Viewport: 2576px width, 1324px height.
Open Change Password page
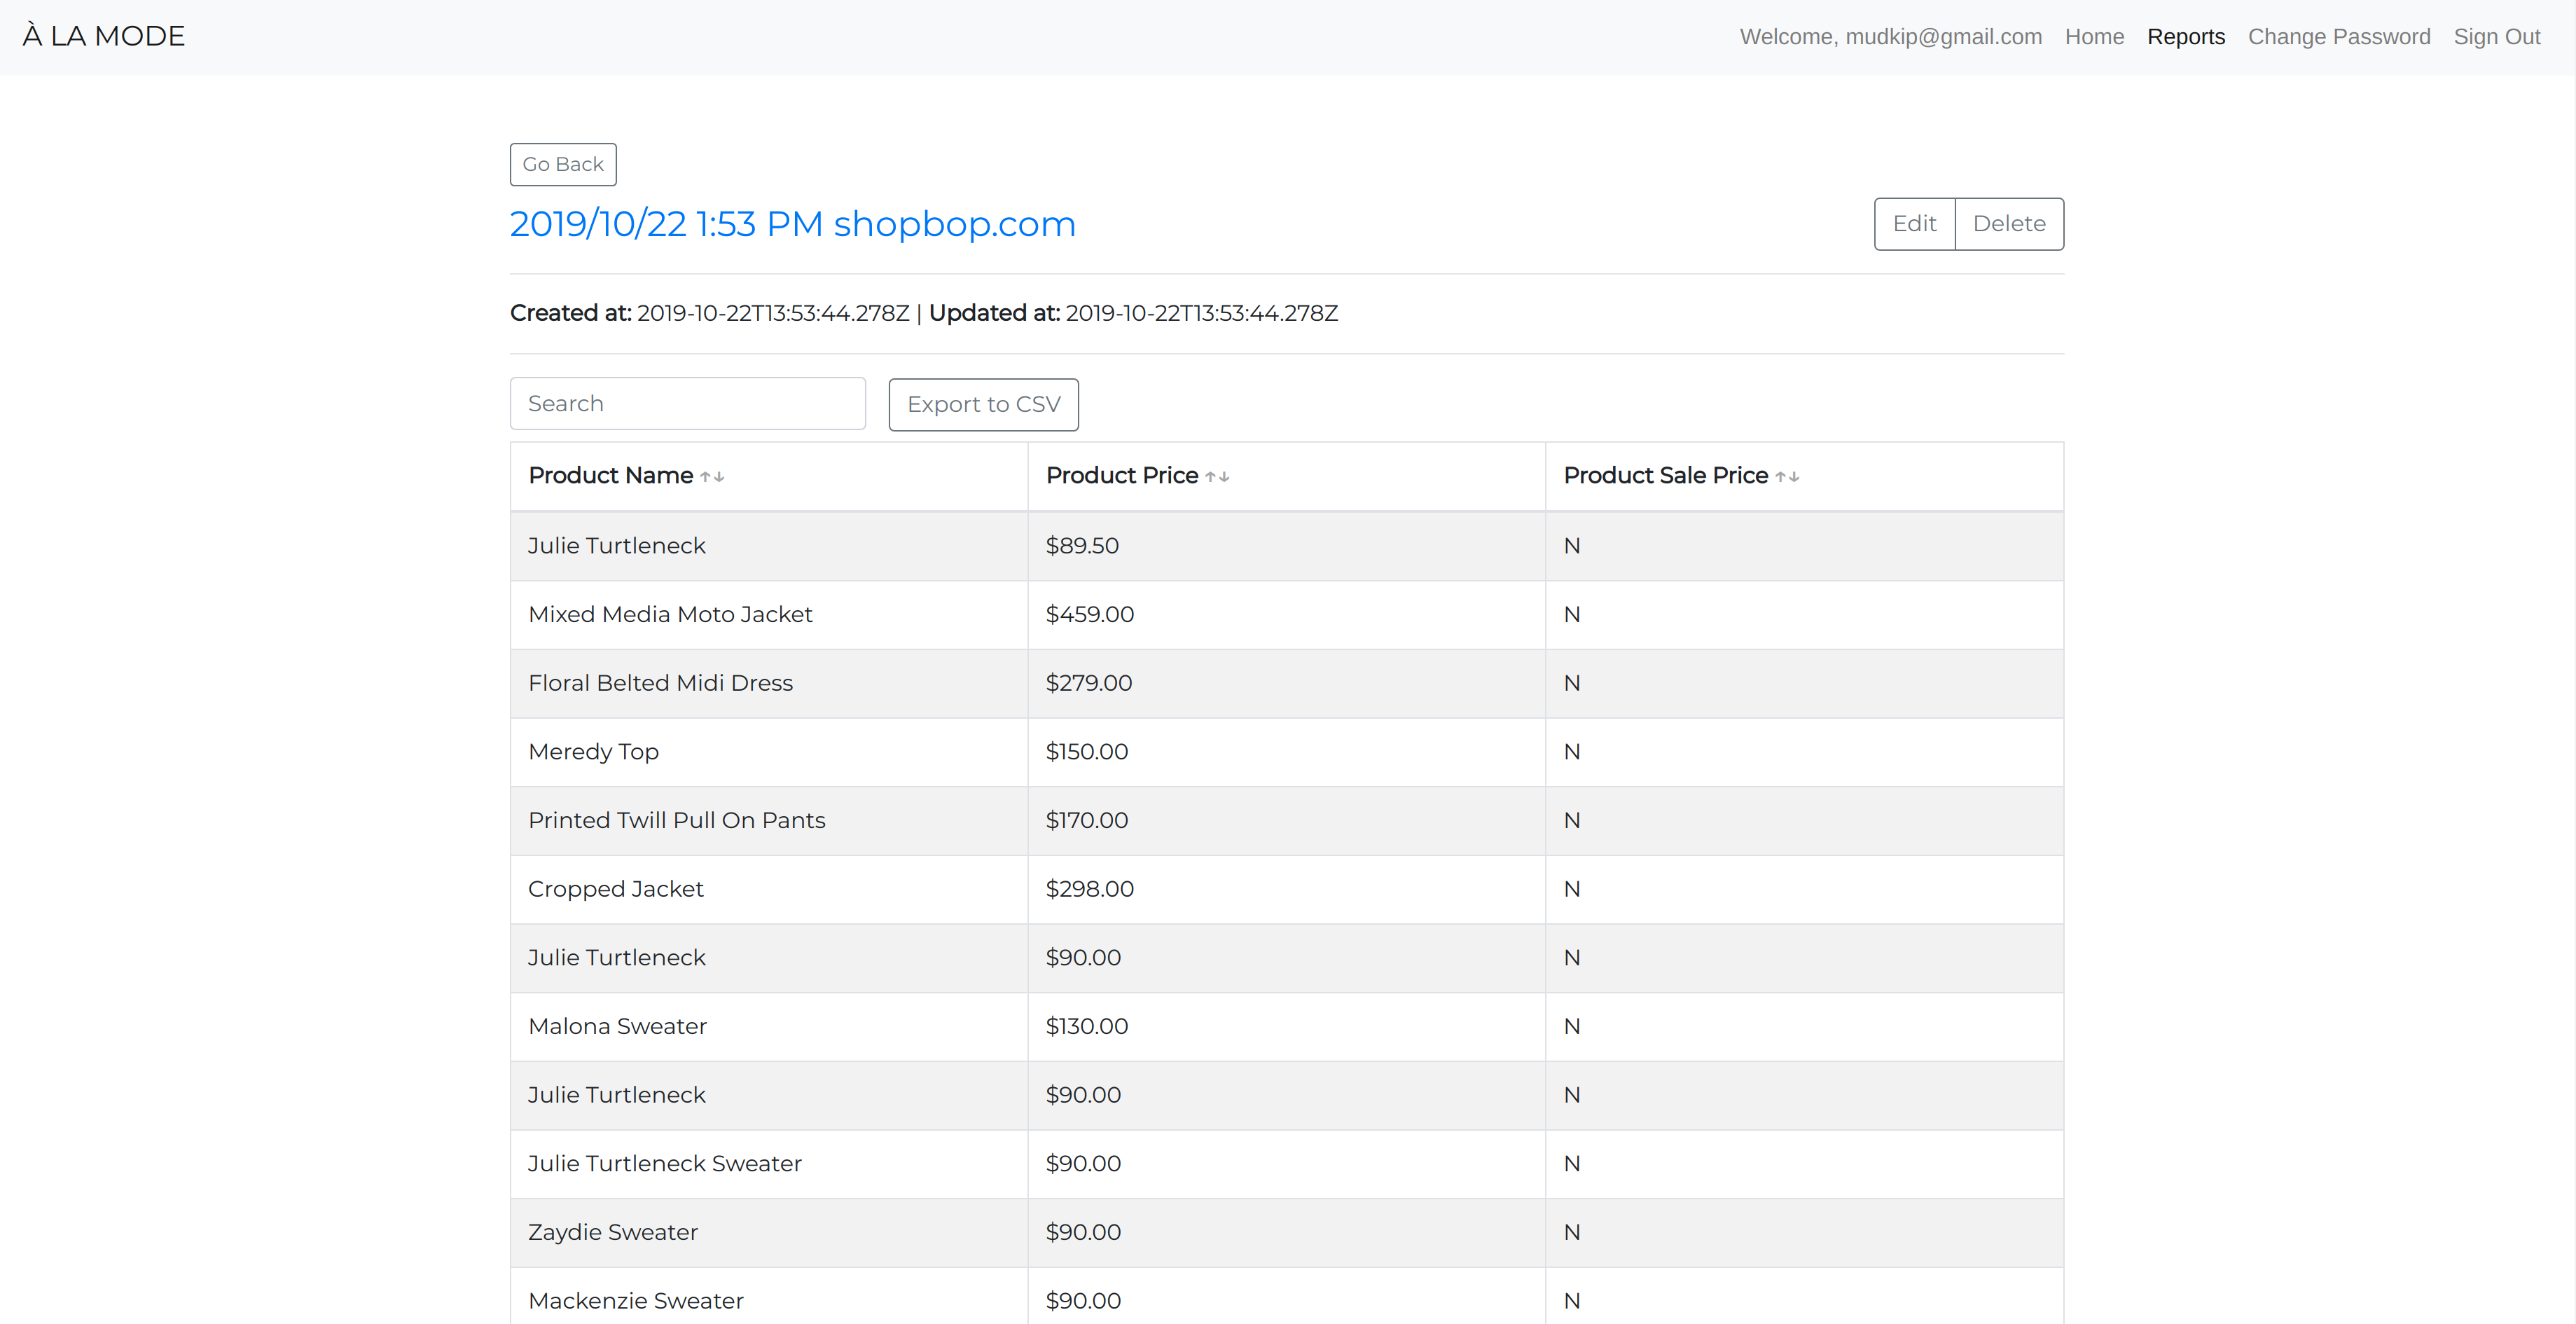point(2339,37)
